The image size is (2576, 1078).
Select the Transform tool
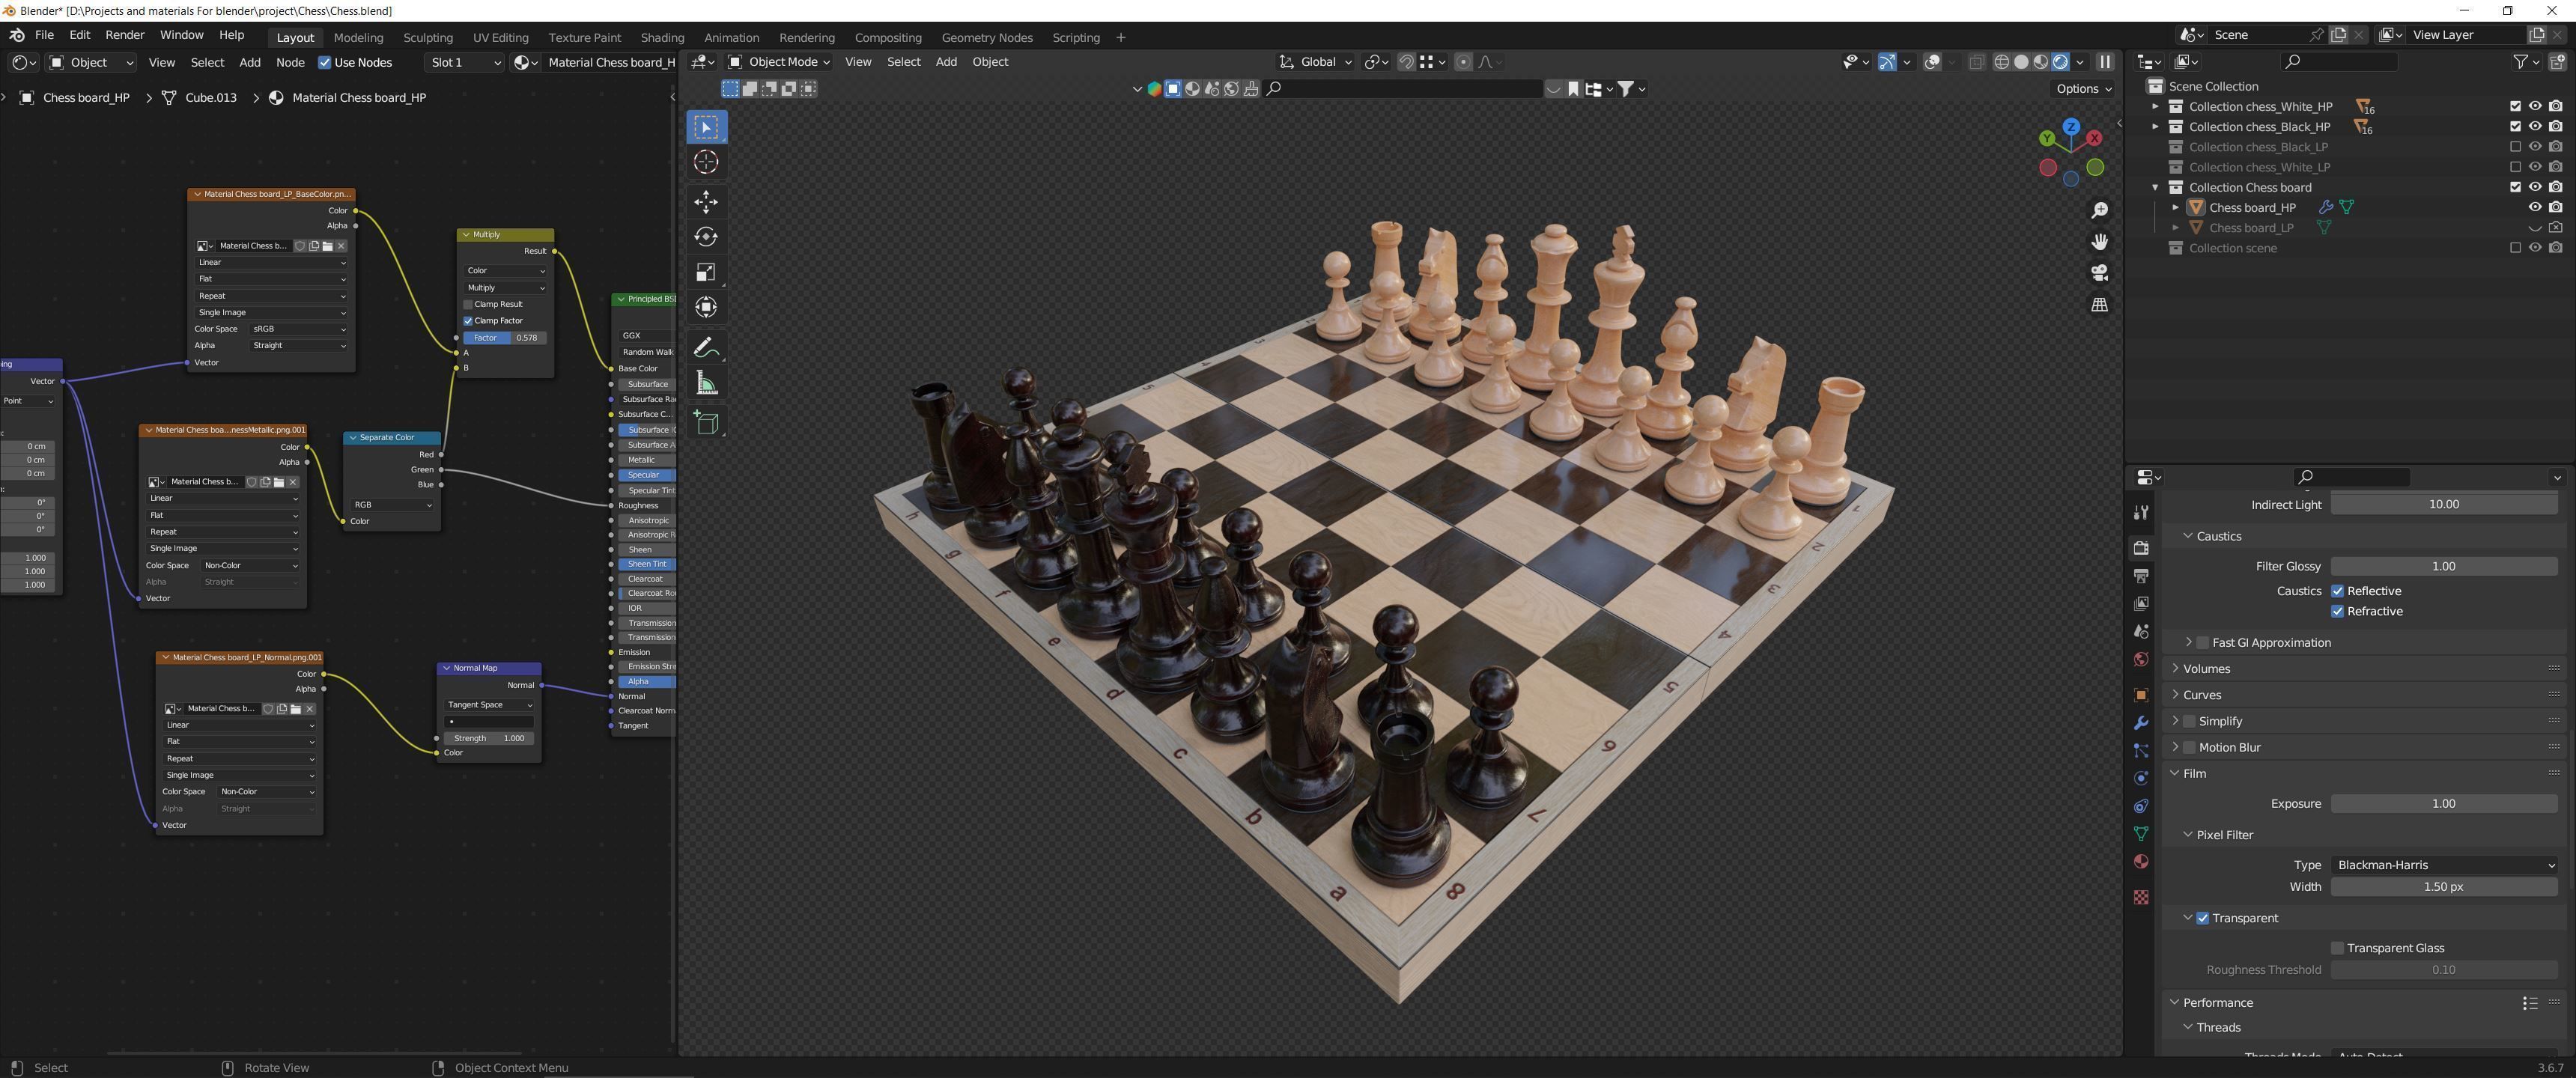click(x=706, y=307)
